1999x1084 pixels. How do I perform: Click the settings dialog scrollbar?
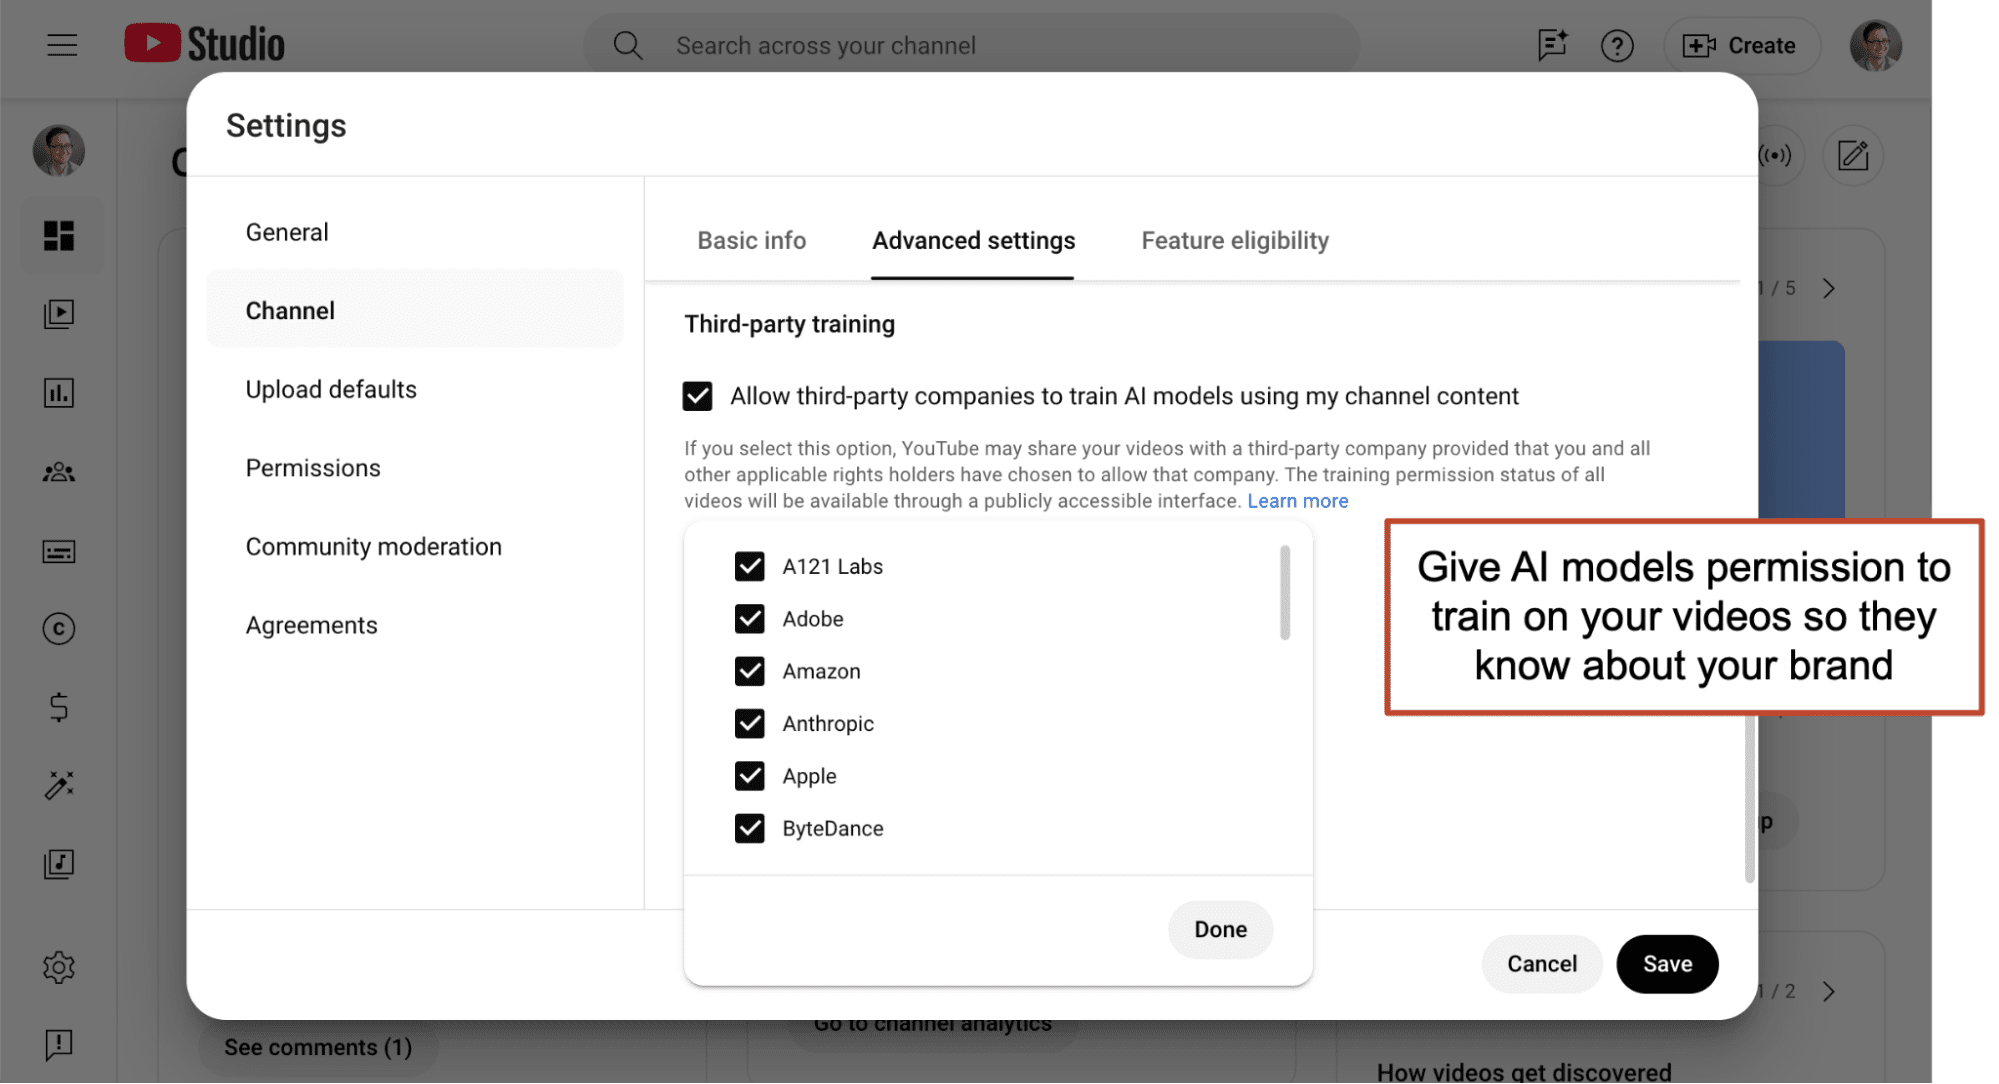click(1749, 798)
